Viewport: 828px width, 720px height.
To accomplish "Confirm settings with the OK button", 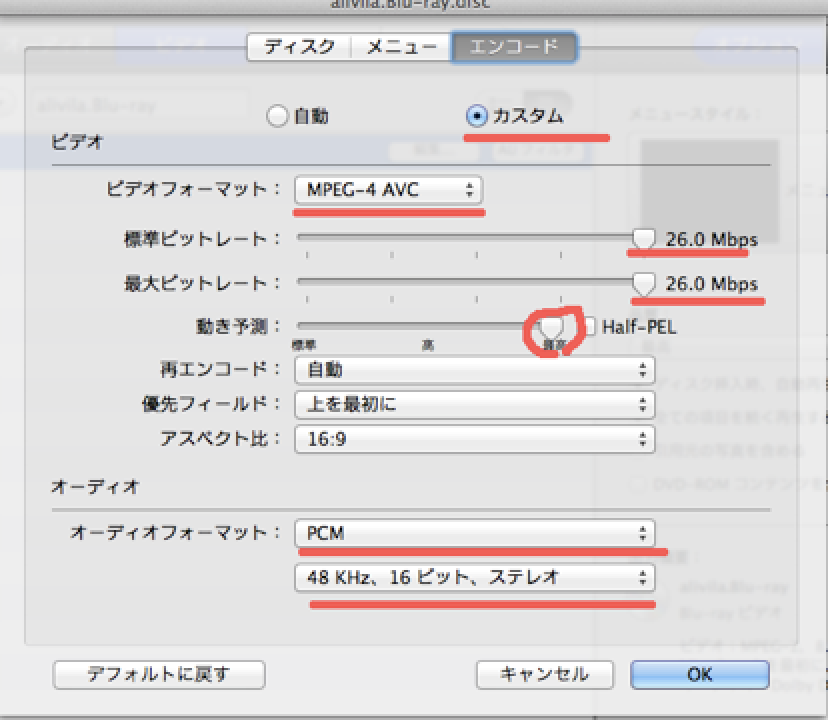I will [x=700, y=675].
